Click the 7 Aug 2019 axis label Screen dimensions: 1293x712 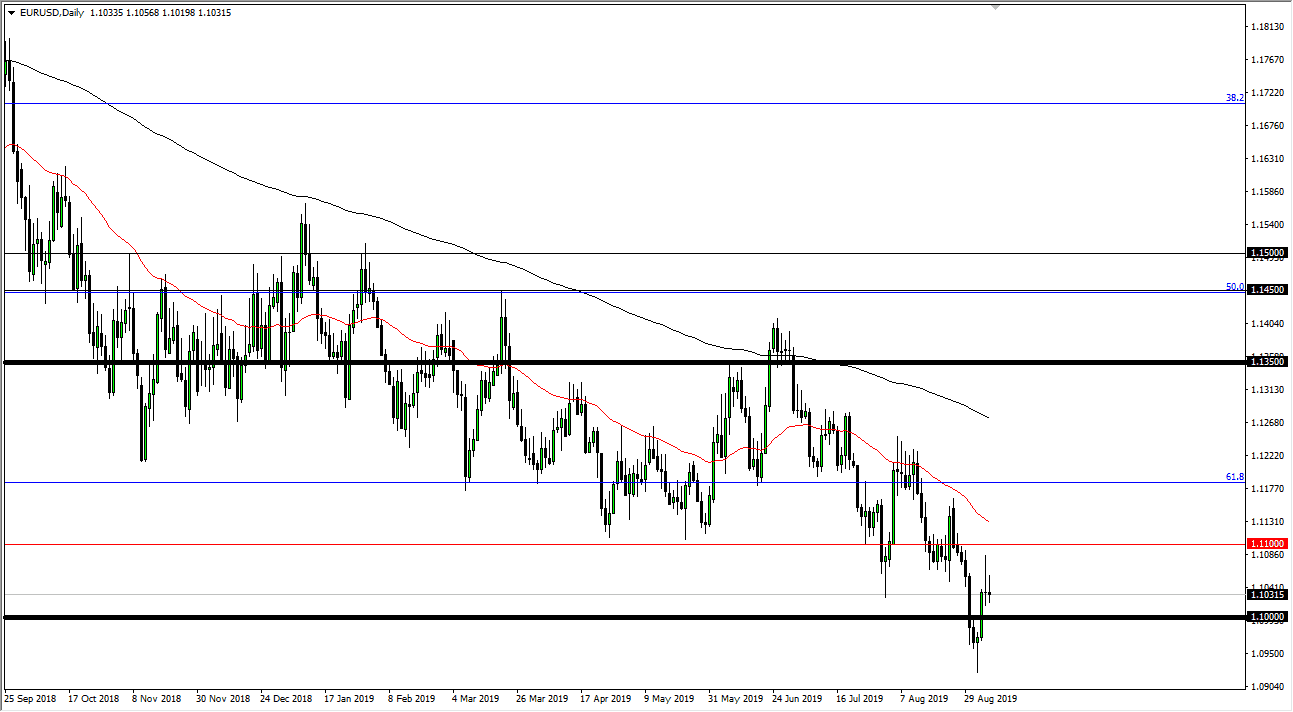(x=924, y=699)
